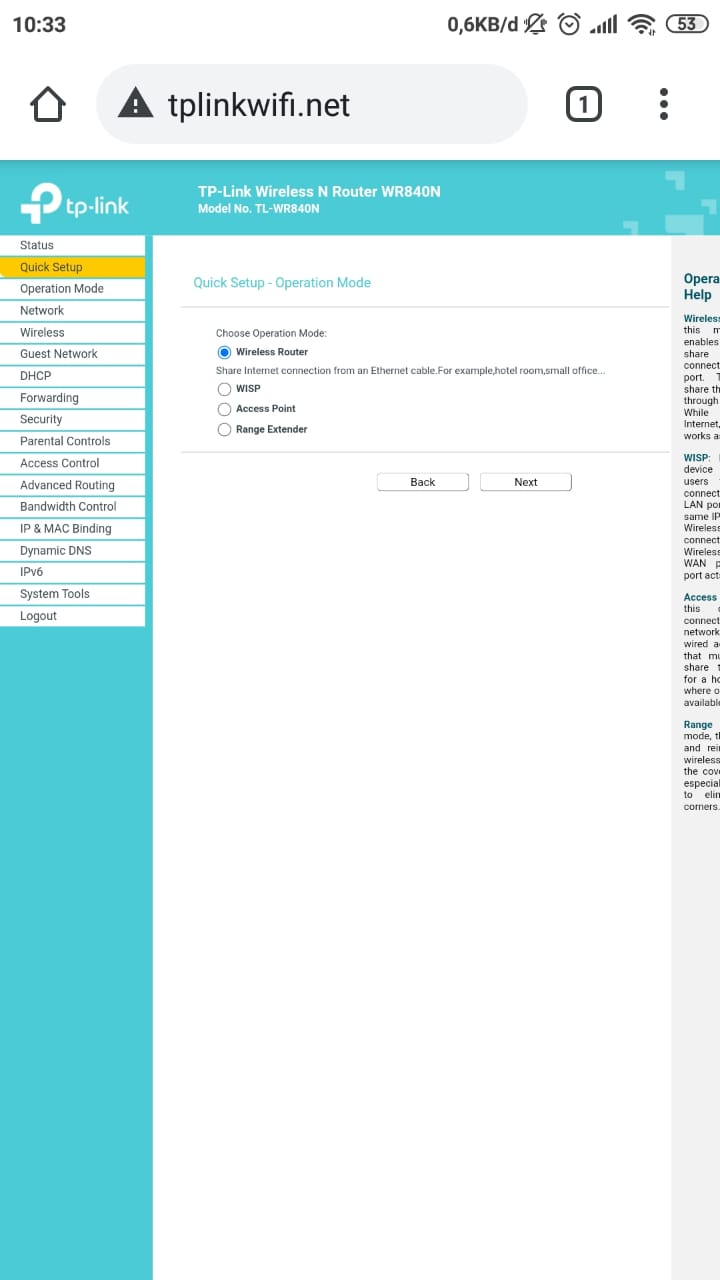Open the Forwarding menu item
The image size is (720, 1280).
tap(72, 398)
